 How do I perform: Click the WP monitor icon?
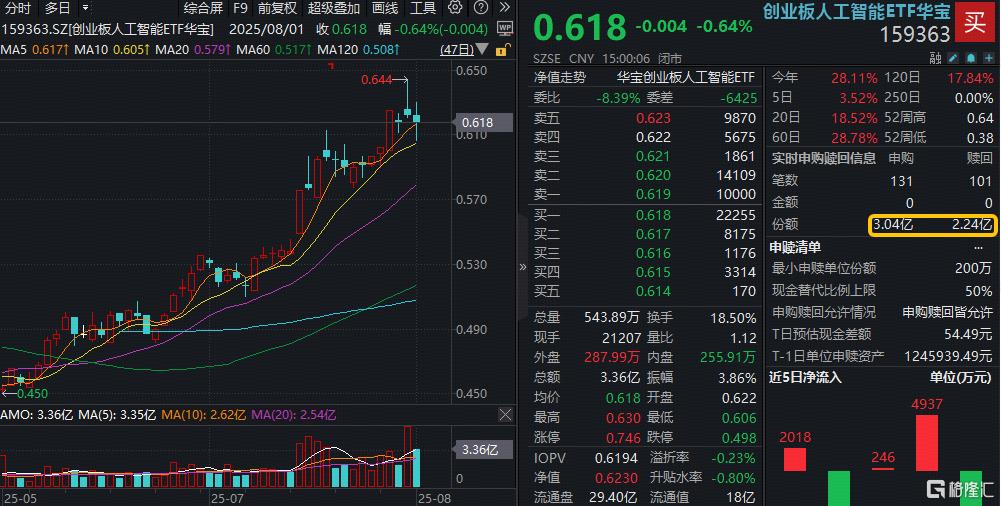(x=504, y=29)
